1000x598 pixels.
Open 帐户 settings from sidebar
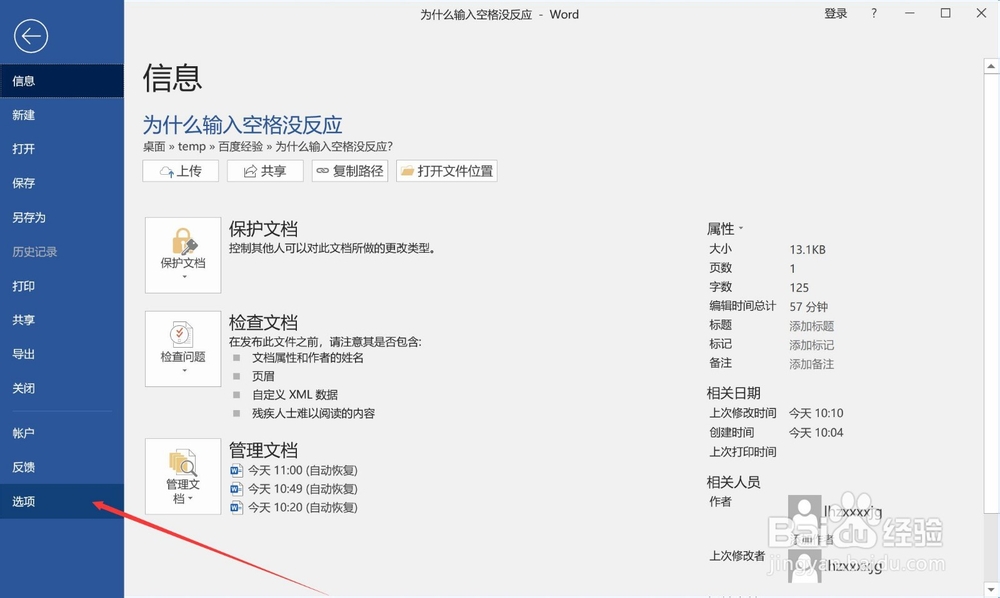(x=62, y=433)
